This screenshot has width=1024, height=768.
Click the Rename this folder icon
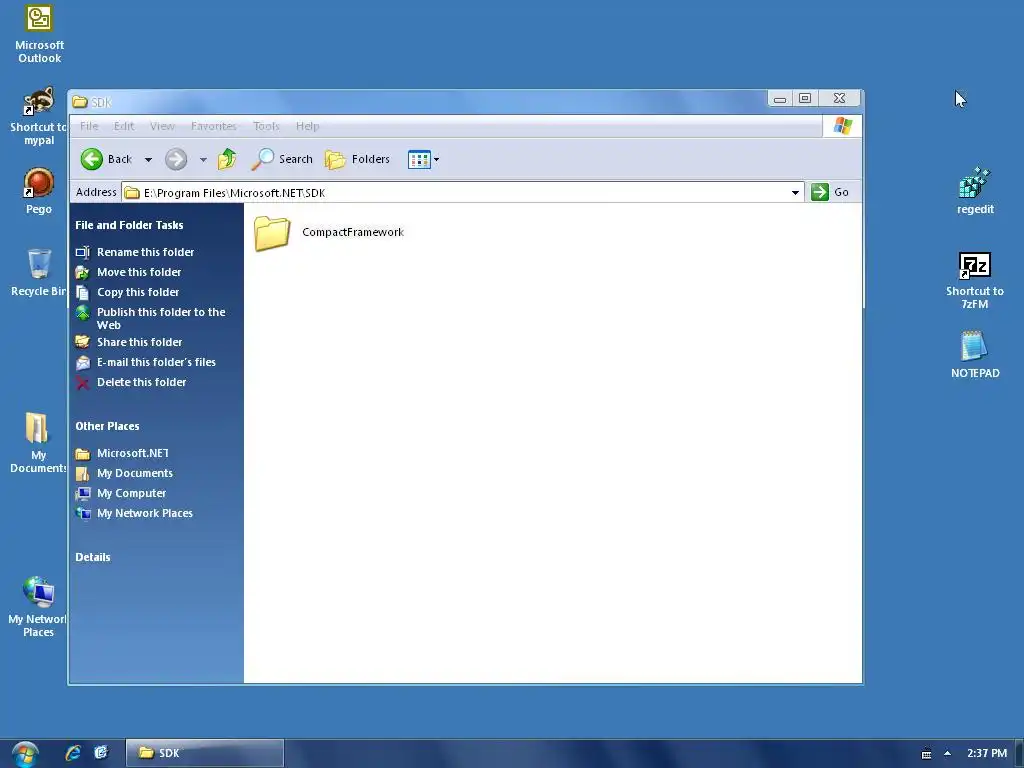(x=82, y=252)
